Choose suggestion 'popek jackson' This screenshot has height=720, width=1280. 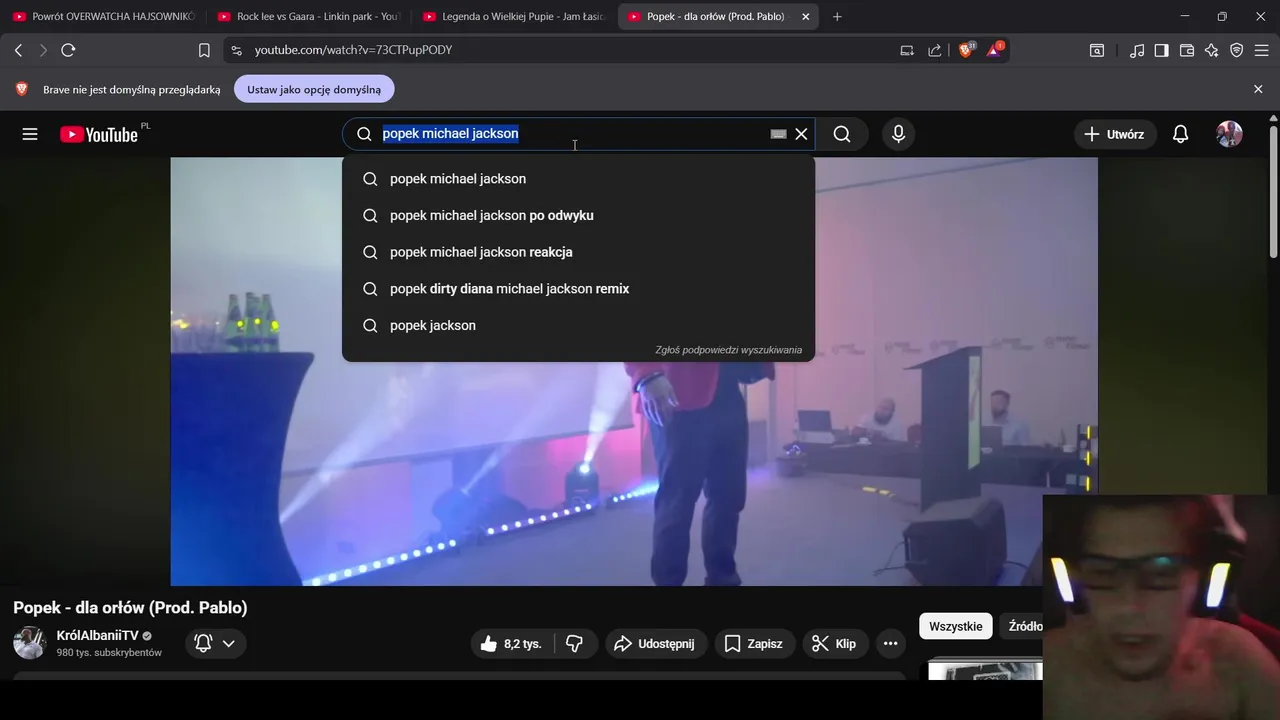tap(578, 325)
